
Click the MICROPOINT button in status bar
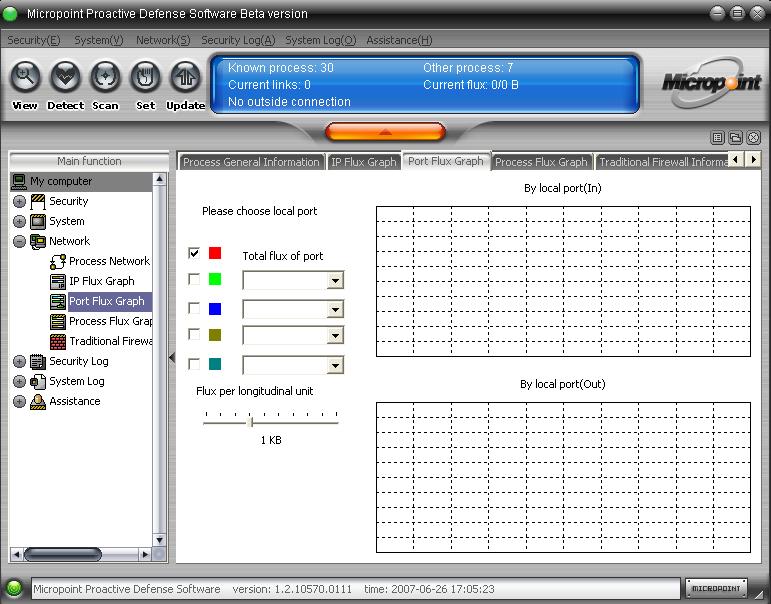coord(716,588)
